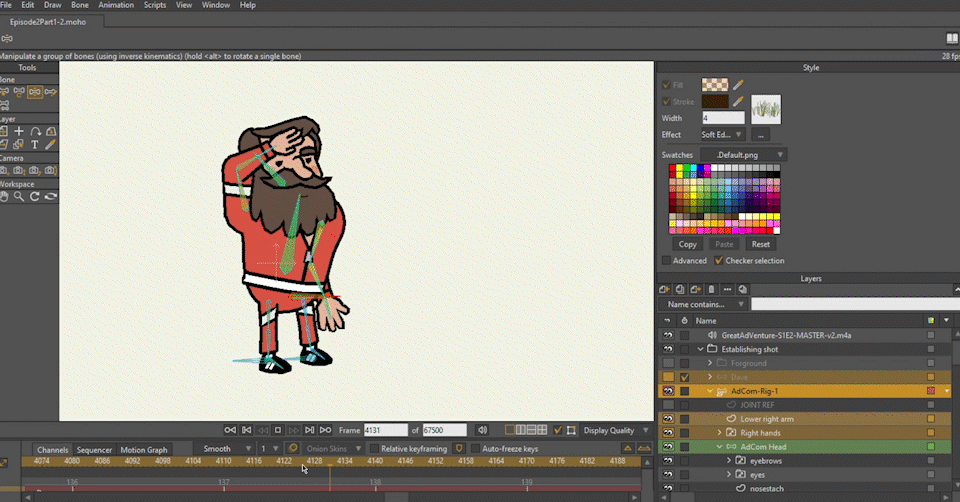Click the Copy style button
This screenshot has width=960, height=502.
(688, 244)
